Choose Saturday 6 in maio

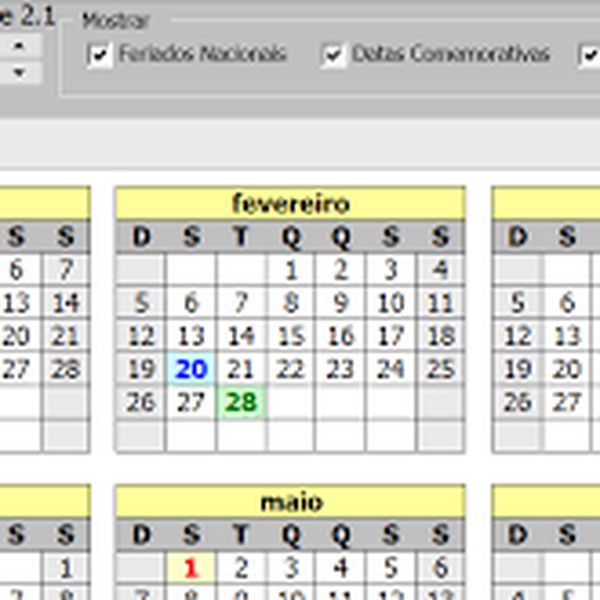tap(441, 568)
